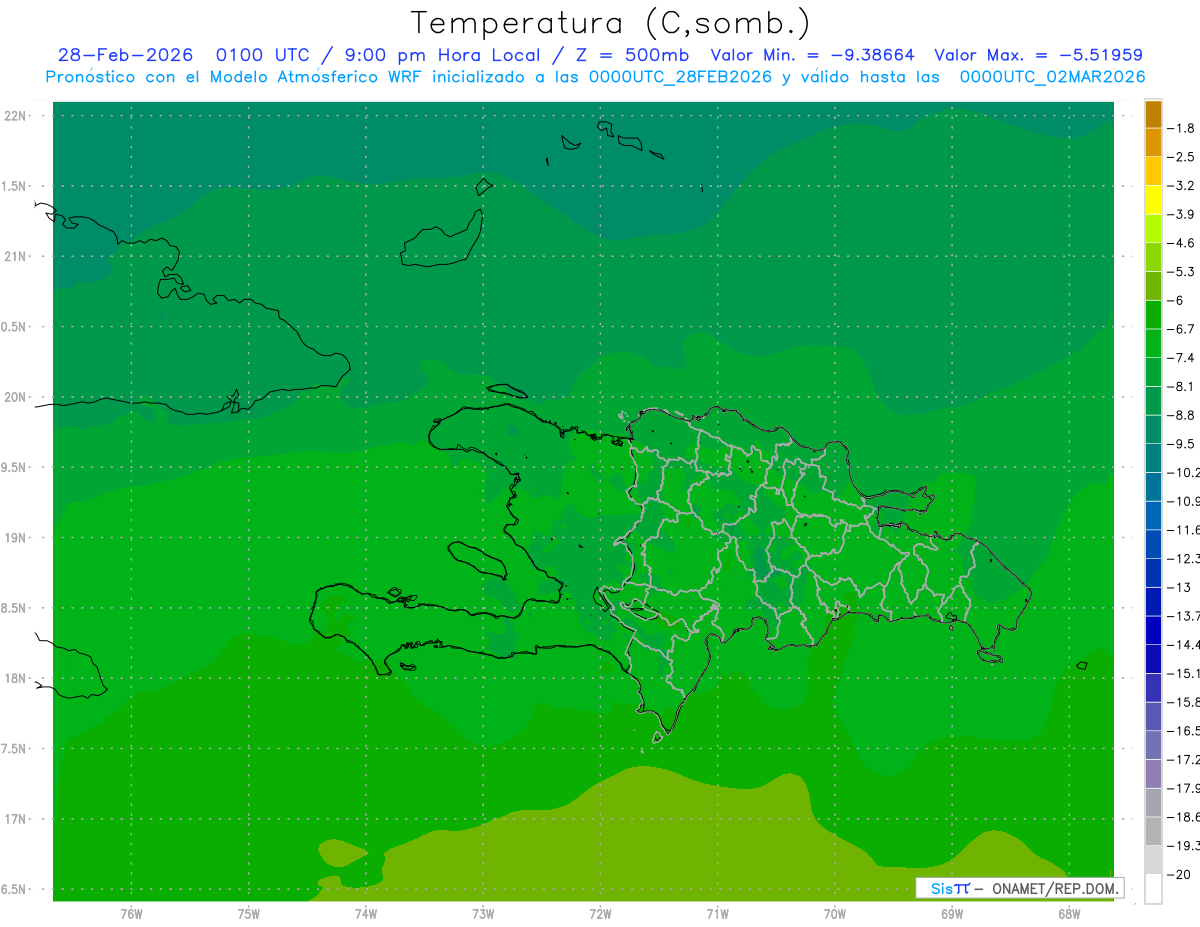Click the "-1.8" colorbar label

[x=1181, y=128]
